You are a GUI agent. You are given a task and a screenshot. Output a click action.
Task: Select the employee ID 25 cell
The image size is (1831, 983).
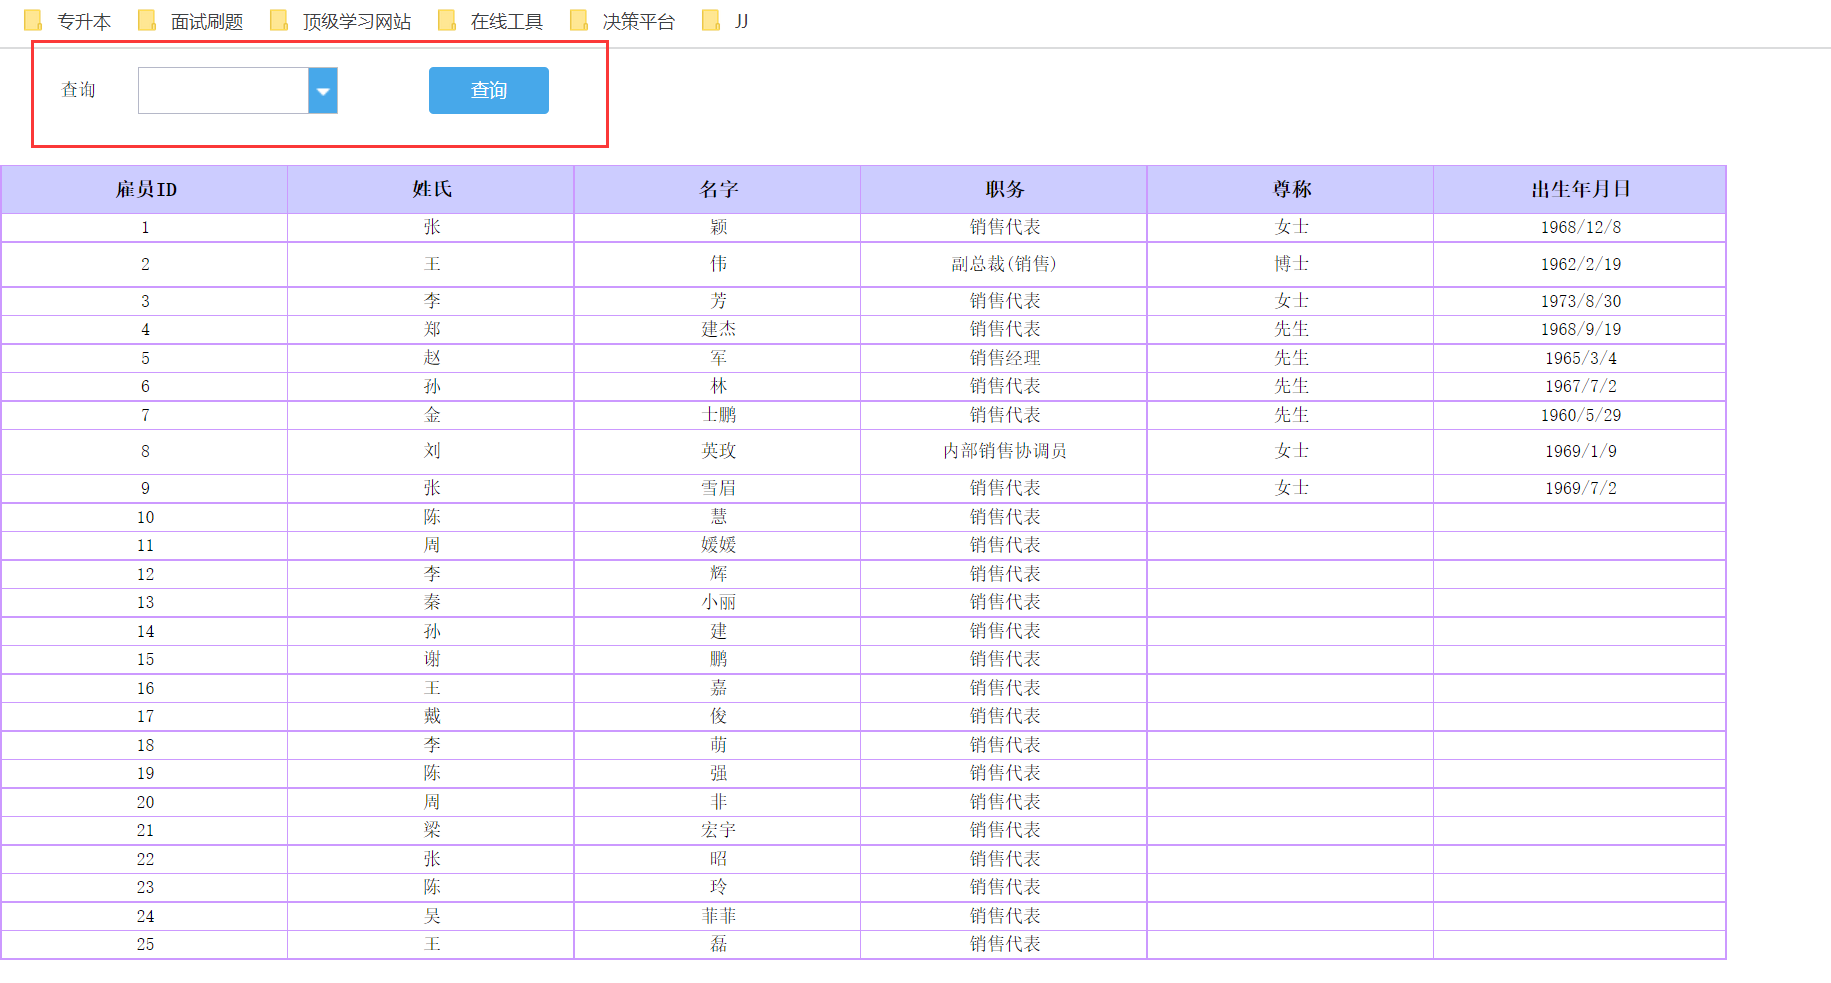pyautogui.click(x=145, y=944)
